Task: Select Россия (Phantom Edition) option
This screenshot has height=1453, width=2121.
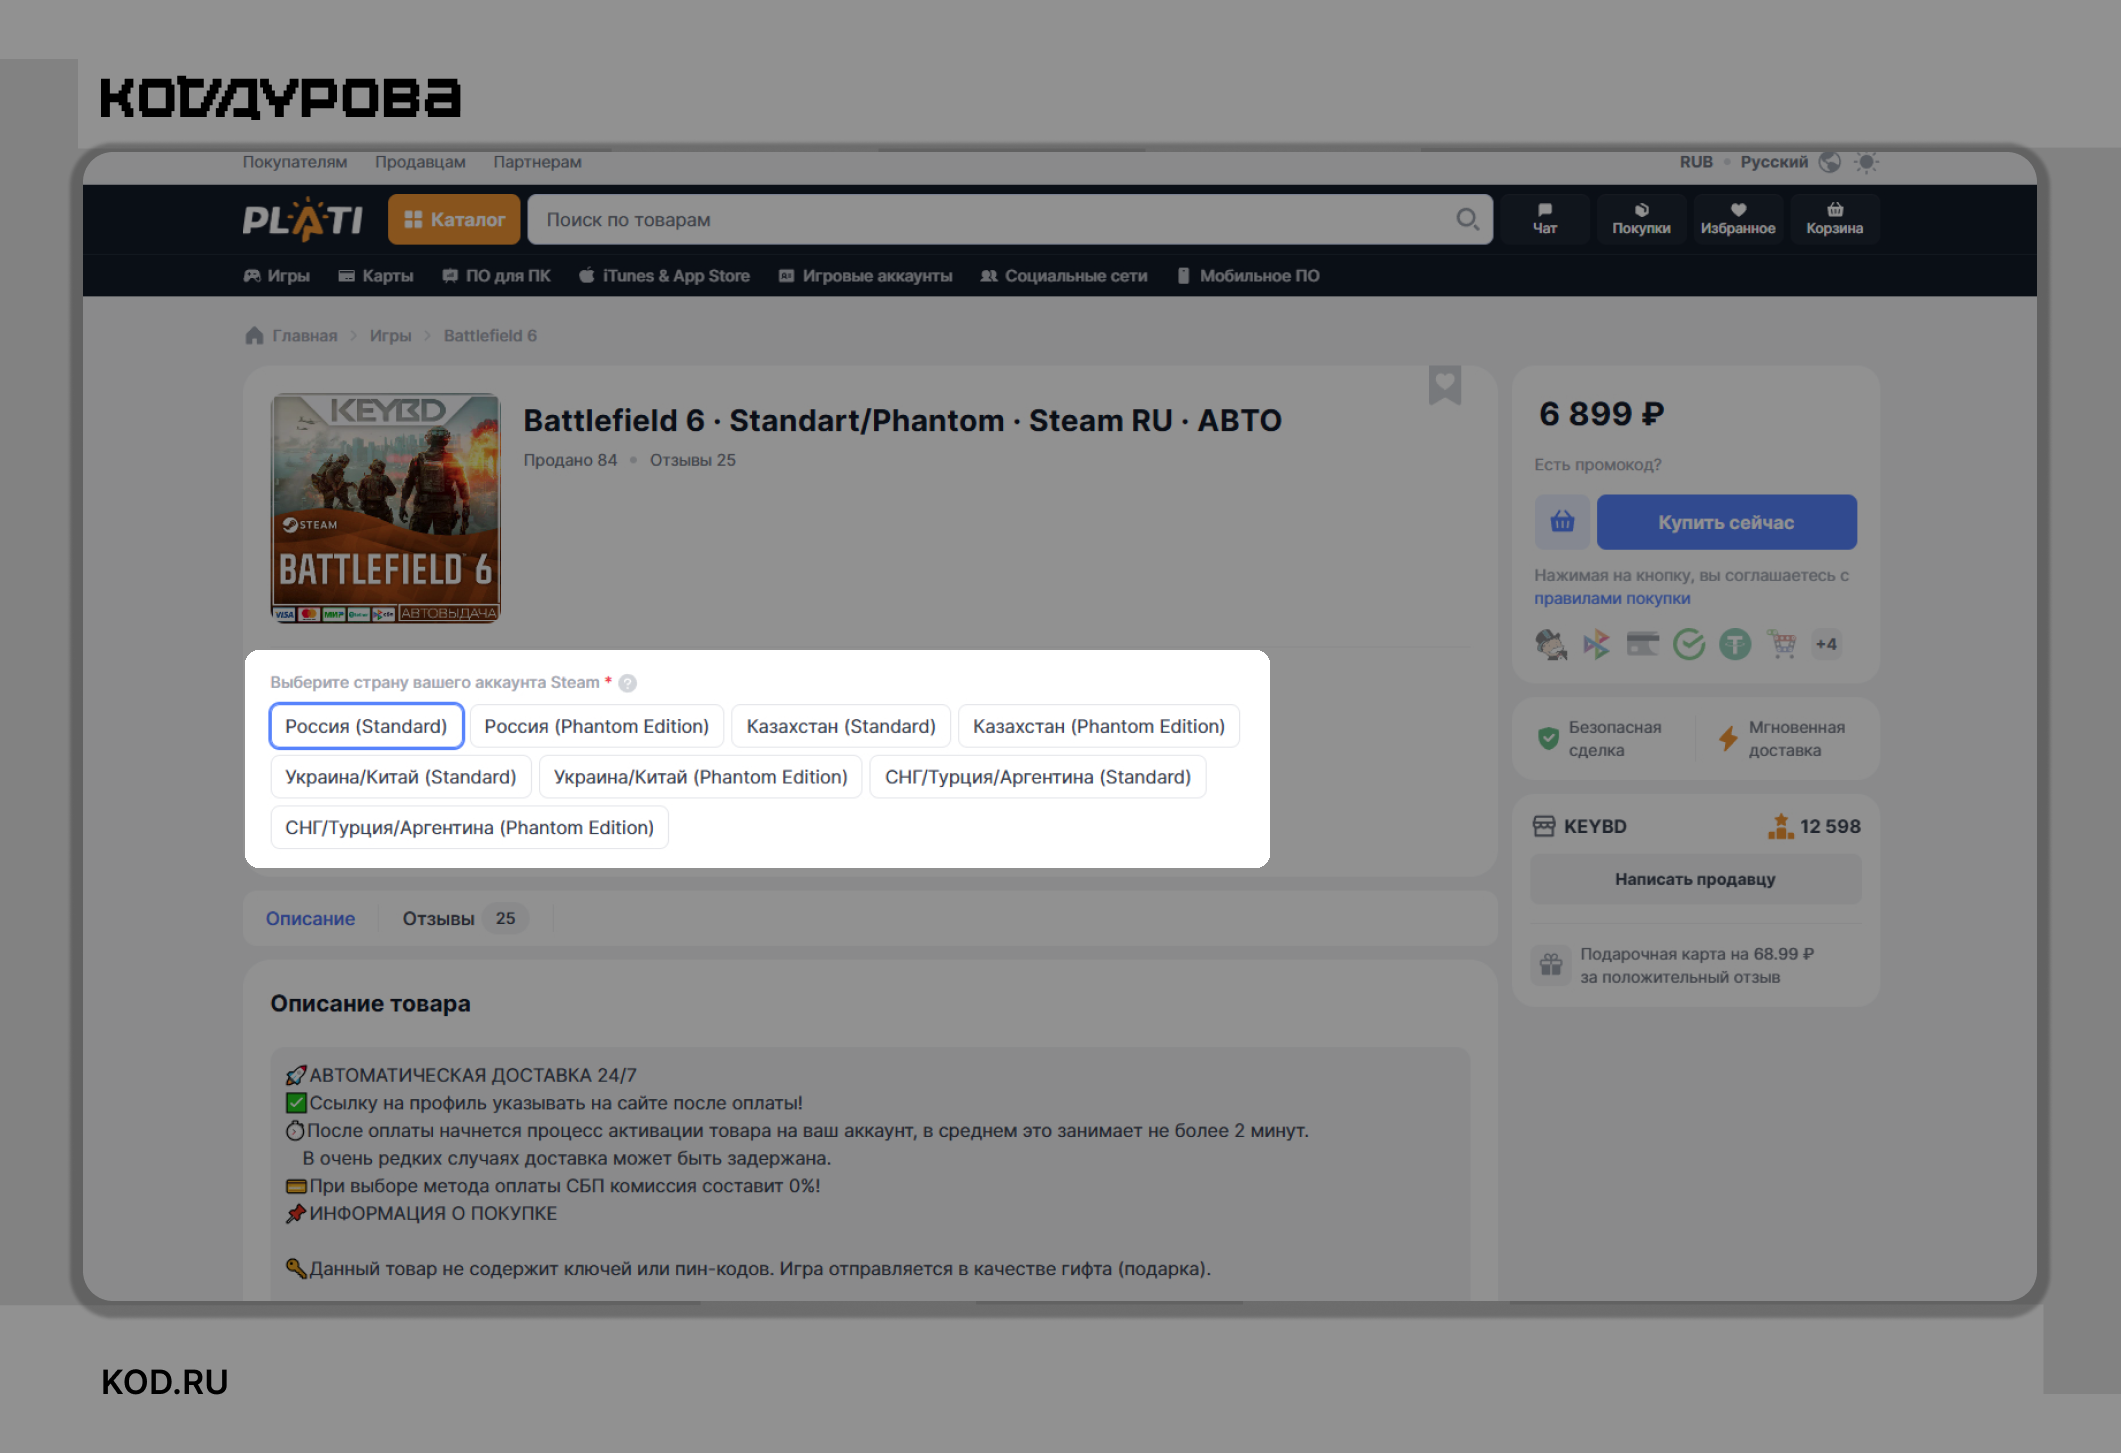Action: 597,726
